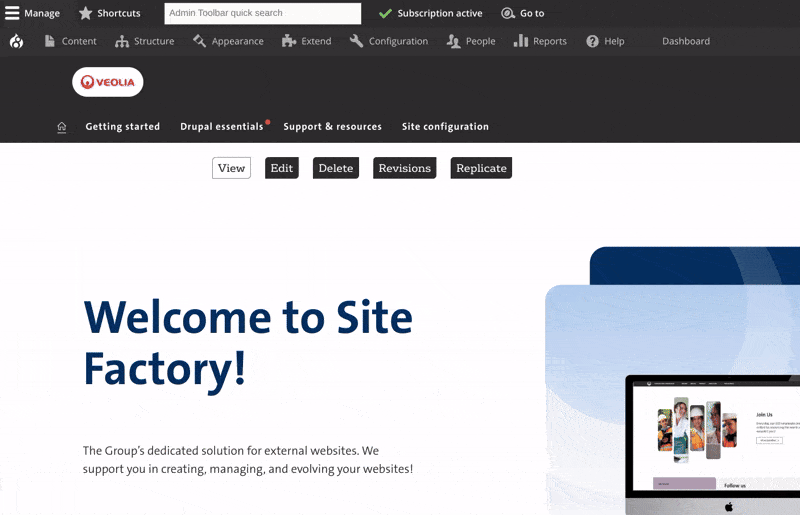The image size is (800, 515).
Task: Open the Drupal essentials menu
Action: coord(221,127)
